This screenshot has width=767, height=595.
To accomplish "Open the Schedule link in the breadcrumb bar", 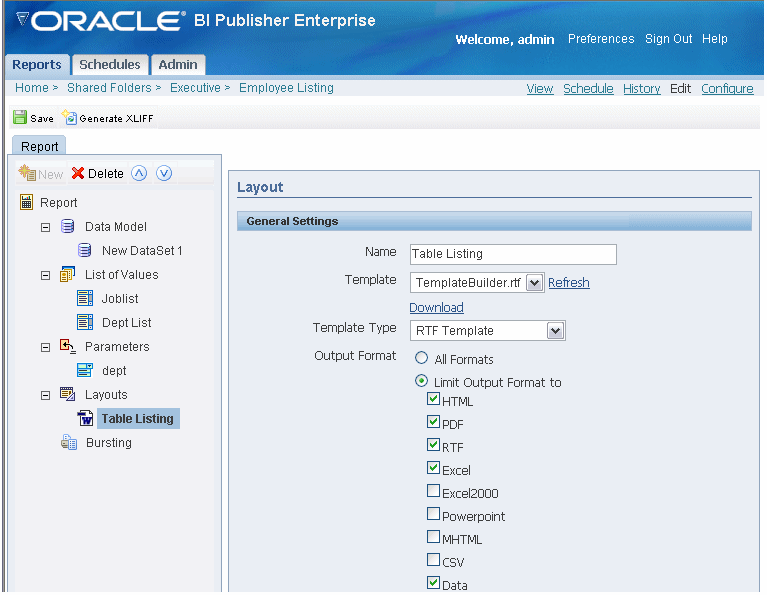I will tap(588, 89).
